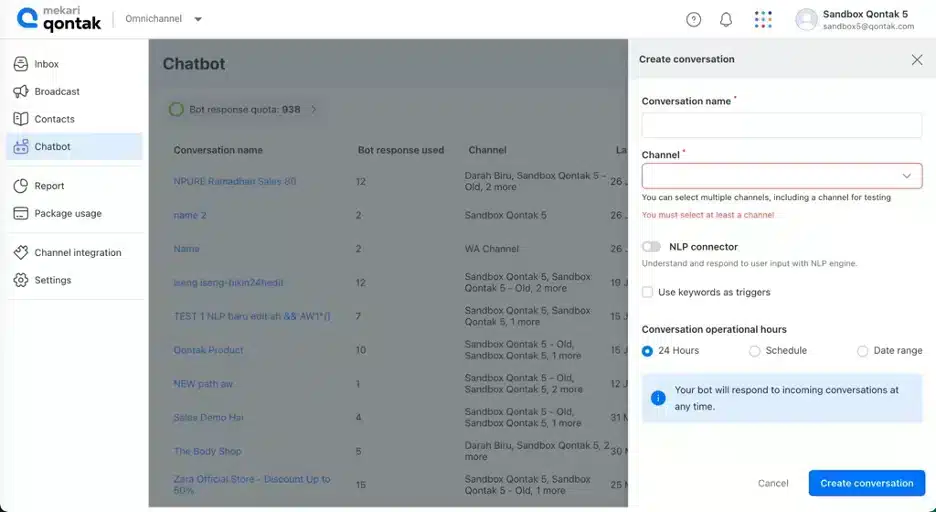Click the Contacts book icon
Screen dimensions: 936x512
click(x=21, y=119)
